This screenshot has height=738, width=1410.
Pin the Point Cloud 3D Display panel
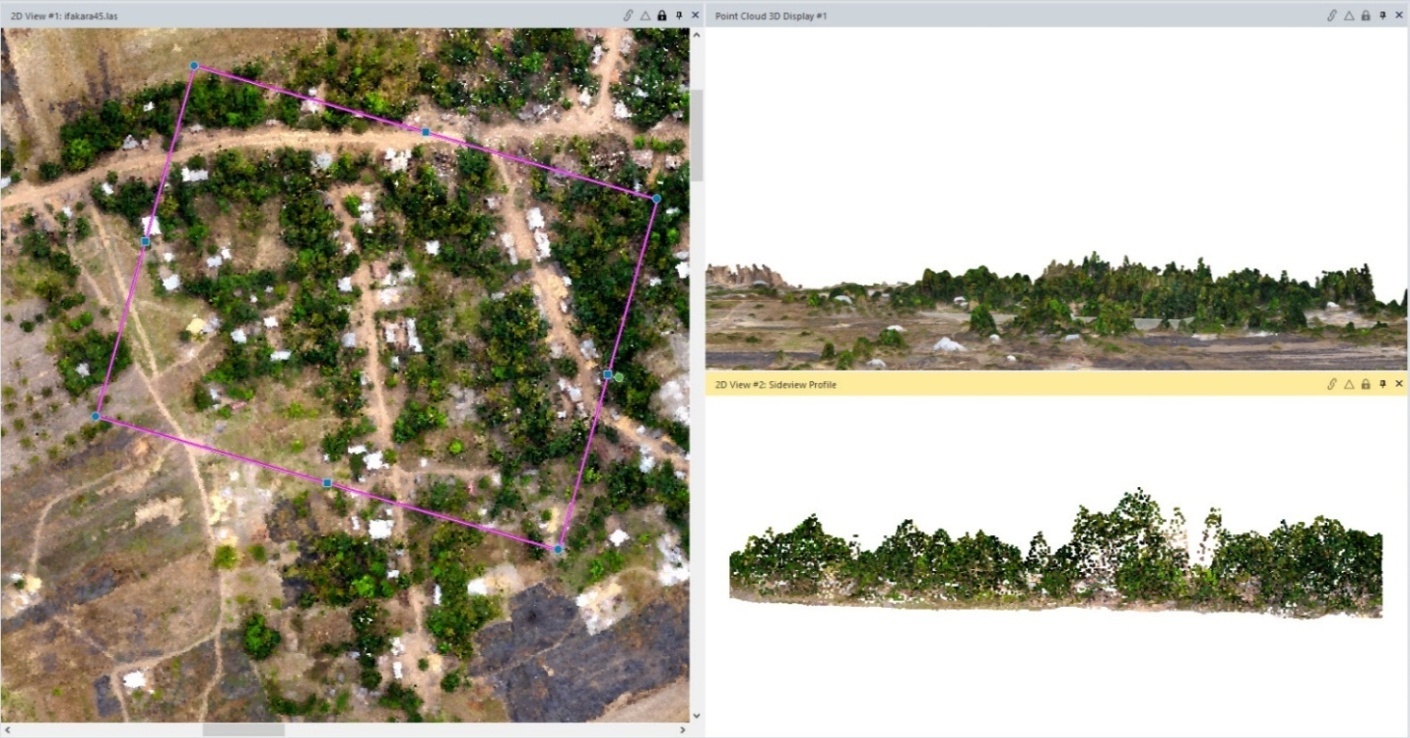1382,15
